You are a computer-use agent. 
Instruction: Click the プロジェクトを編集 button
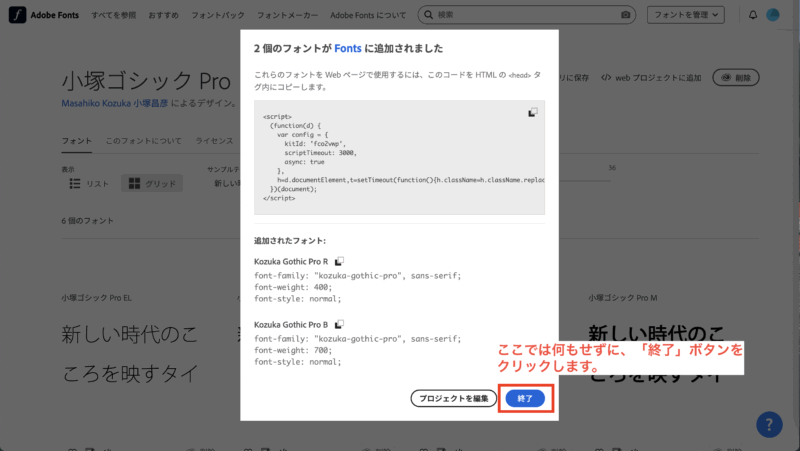click(x=454, y=398)
